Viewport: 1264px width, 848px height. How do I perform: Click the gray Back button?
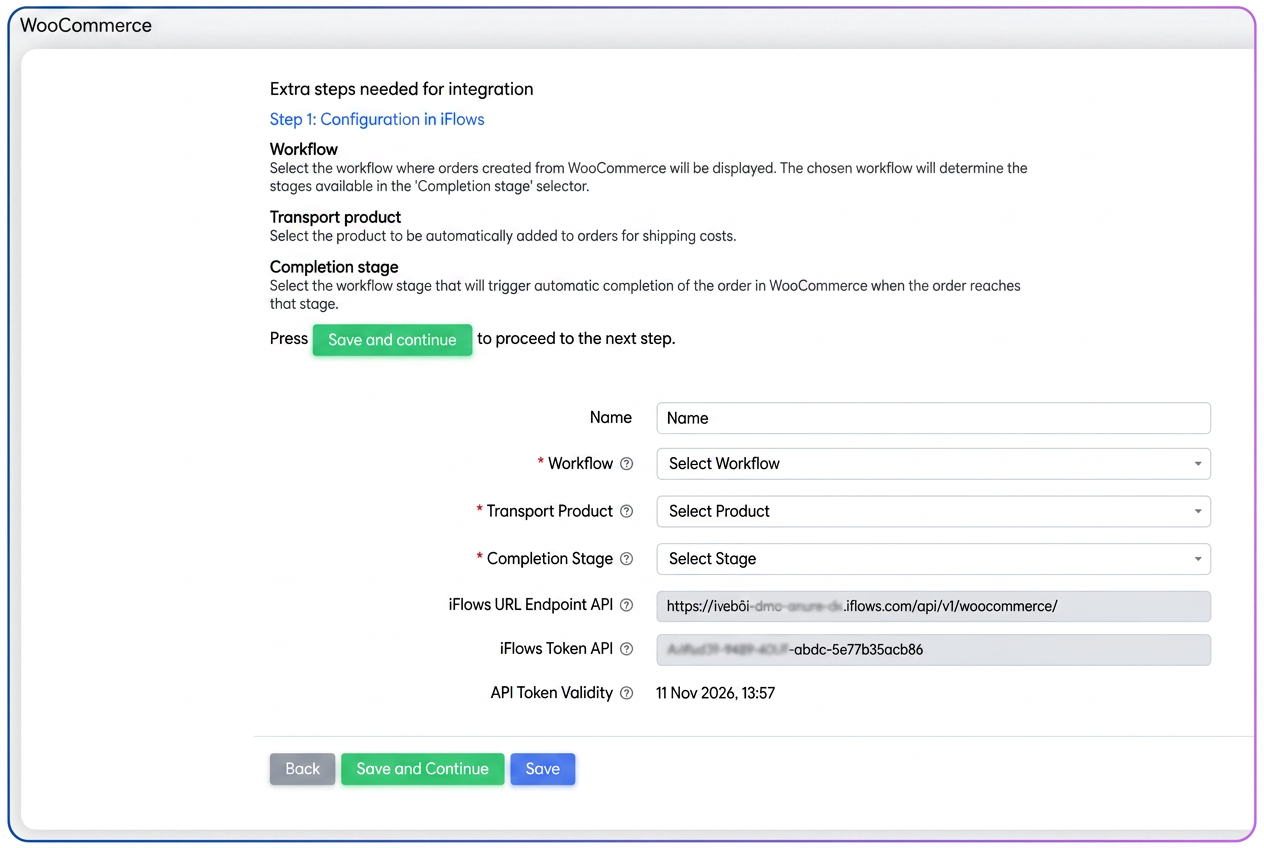302,769
